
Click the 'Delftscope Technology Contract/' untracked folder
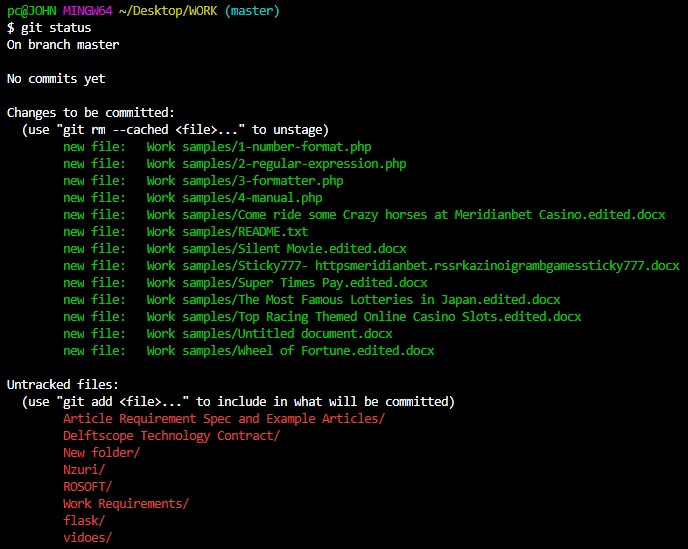click(171, 436)
